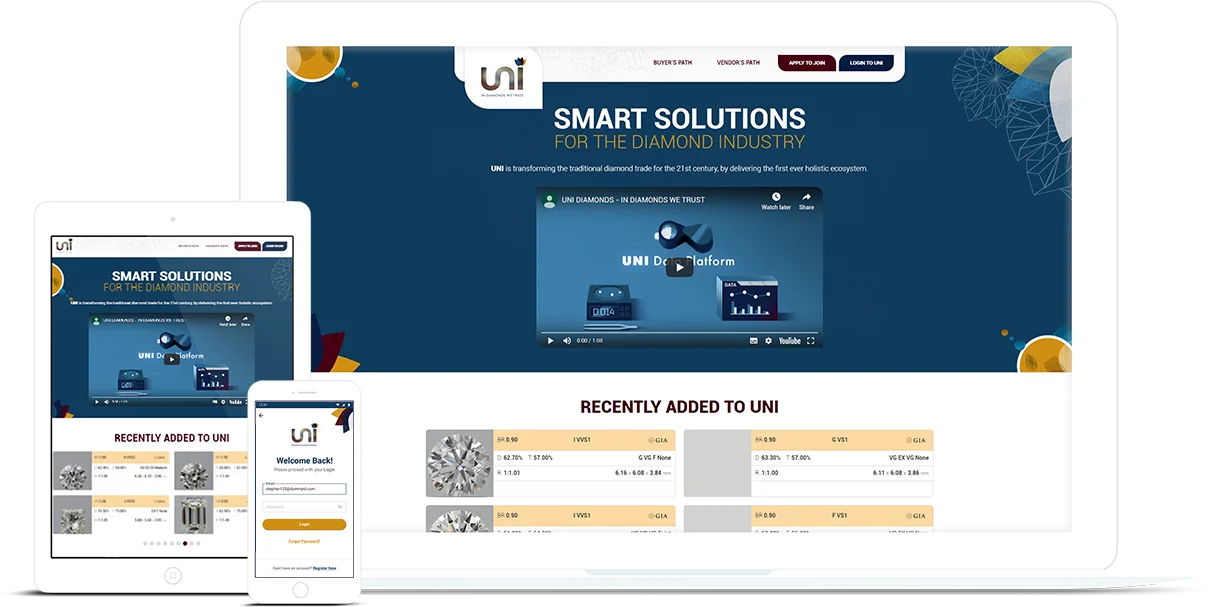Open the princess-cut diamond thumbnail on the tablet
This screenshot has height=607, width=1218.
point(72,515)
